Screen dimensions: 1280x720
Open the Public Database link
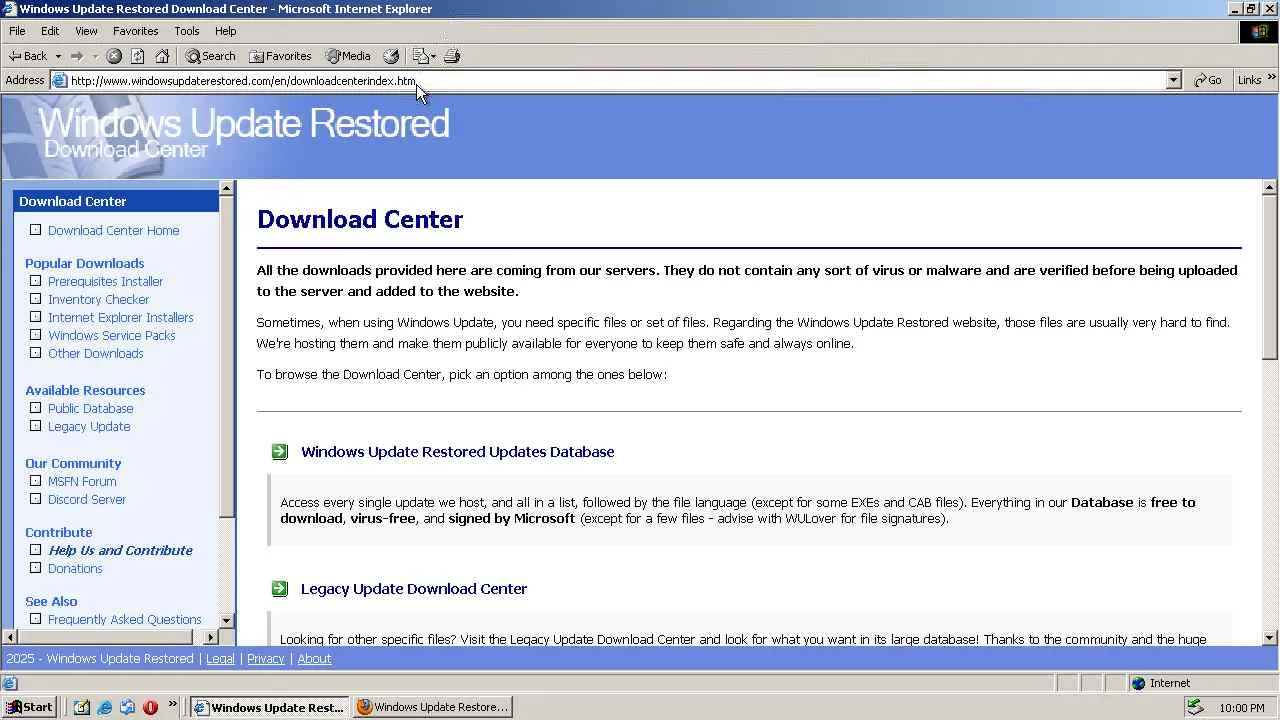[x=91, y=409]
